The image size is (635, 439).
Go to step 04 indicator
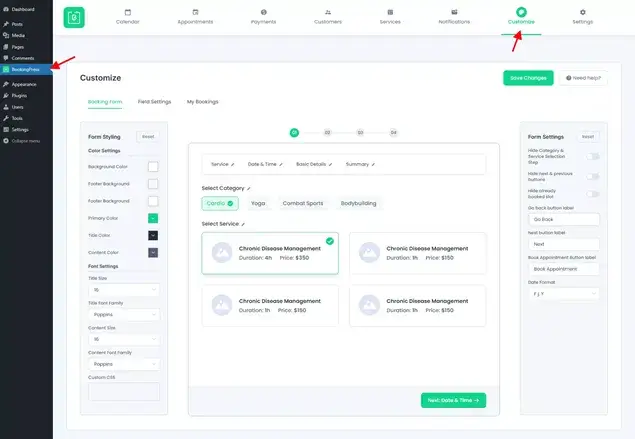coord(393,132)
